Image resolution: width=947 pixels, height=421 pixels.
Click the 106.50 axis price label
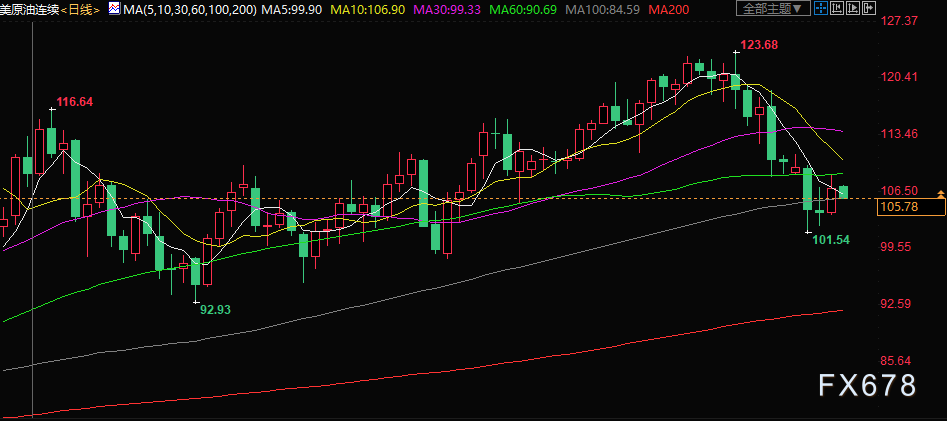900,190
